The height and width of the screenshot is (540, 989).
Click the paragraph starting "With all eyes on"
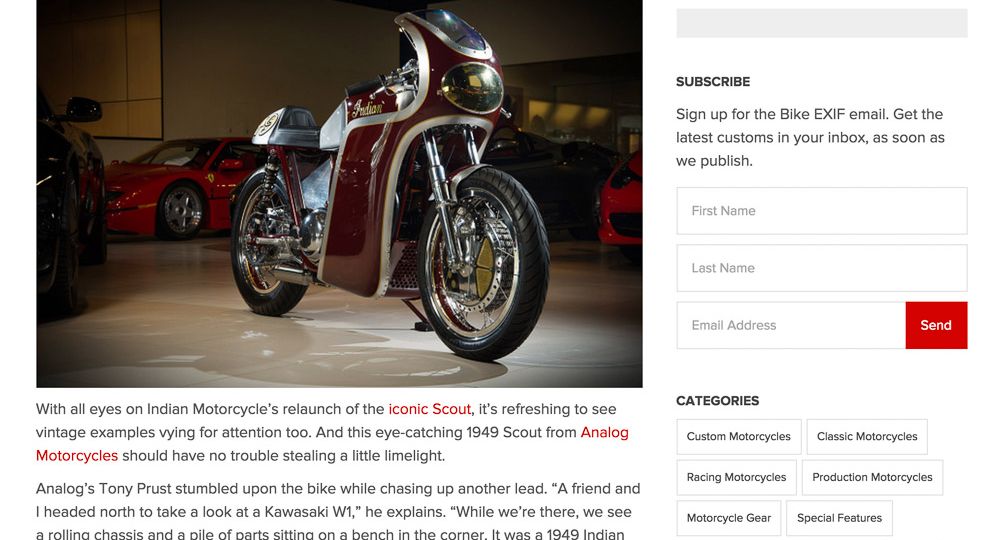(332, 432)
